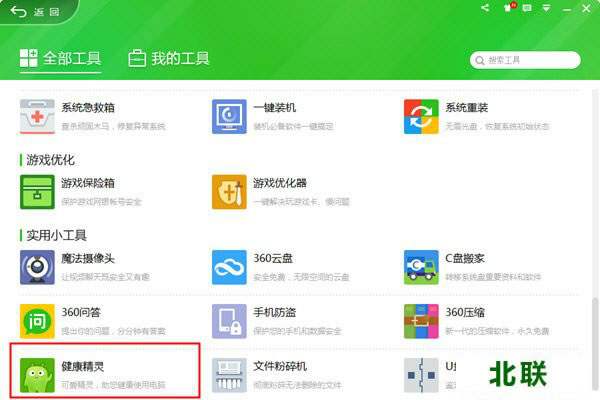Viewport: 600px width, 400px height.
Task: Launch the 一键装机 tool icon
Action: pos(229,116)
